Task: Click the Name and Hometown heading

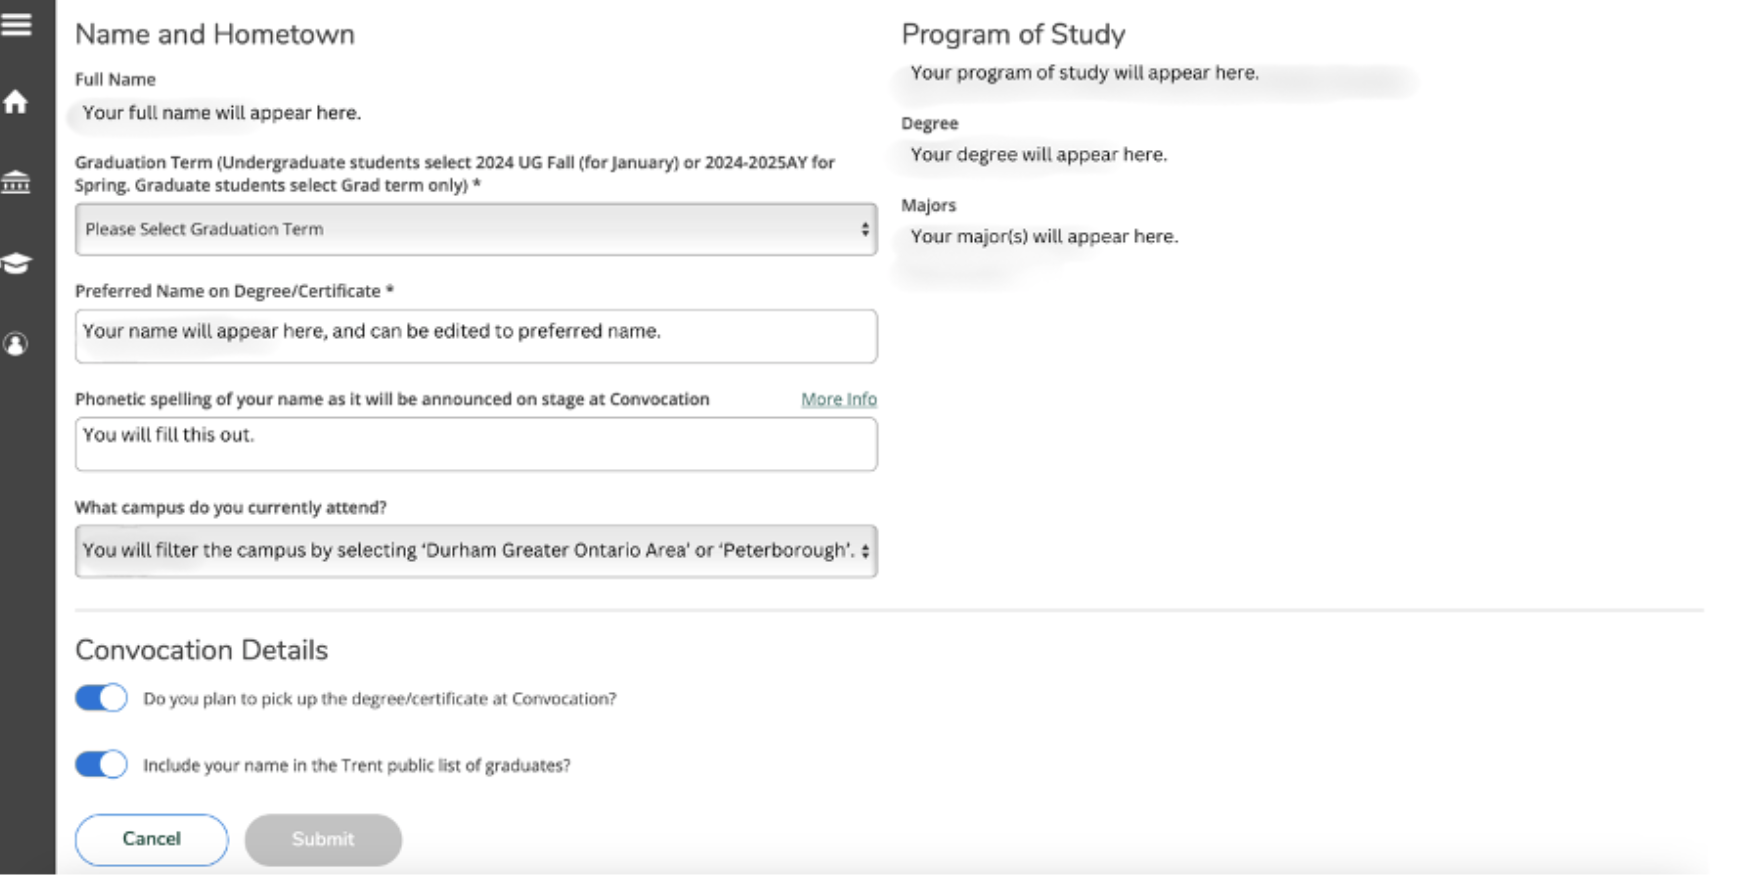Action: click(214, 34)
